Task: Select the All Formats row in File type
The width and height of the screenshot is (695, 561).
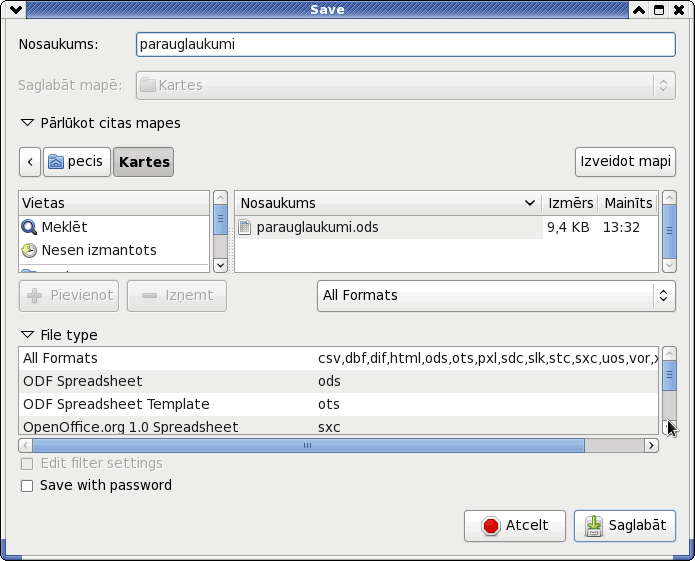Action: click(339, 358)
